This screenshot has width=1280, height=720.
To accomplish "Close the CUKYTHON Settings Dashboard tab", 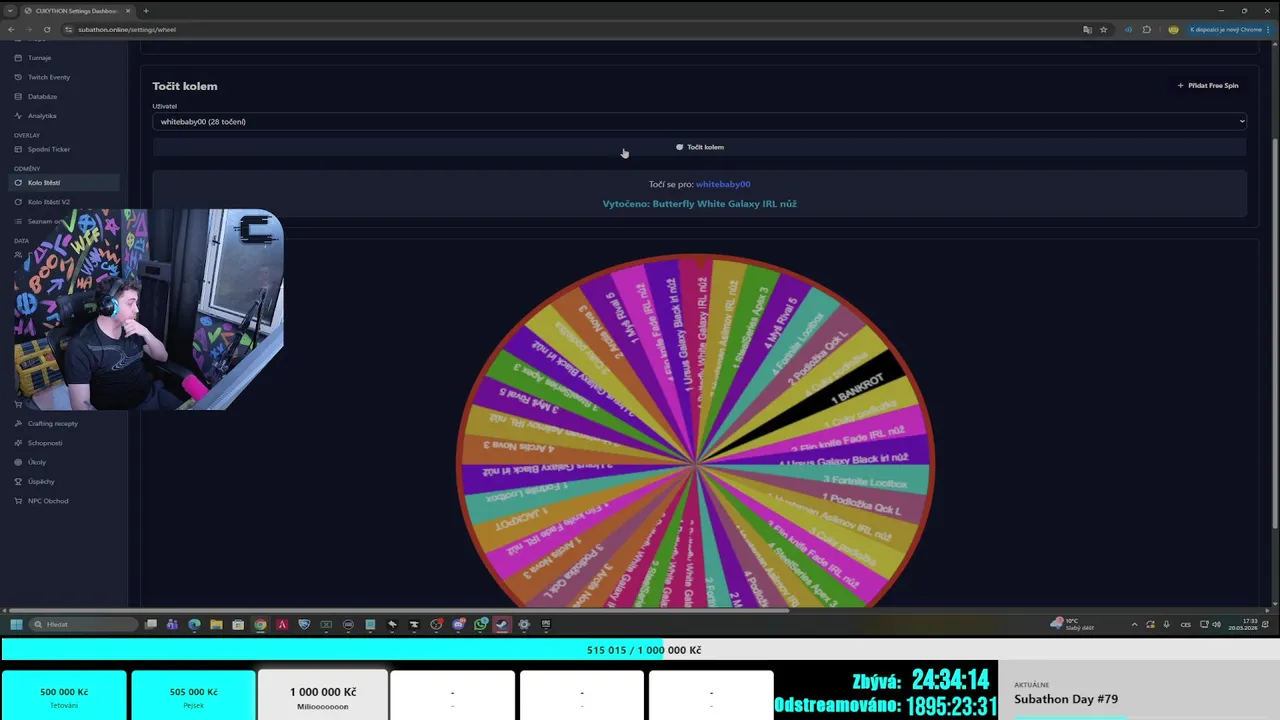I will 128,10.
